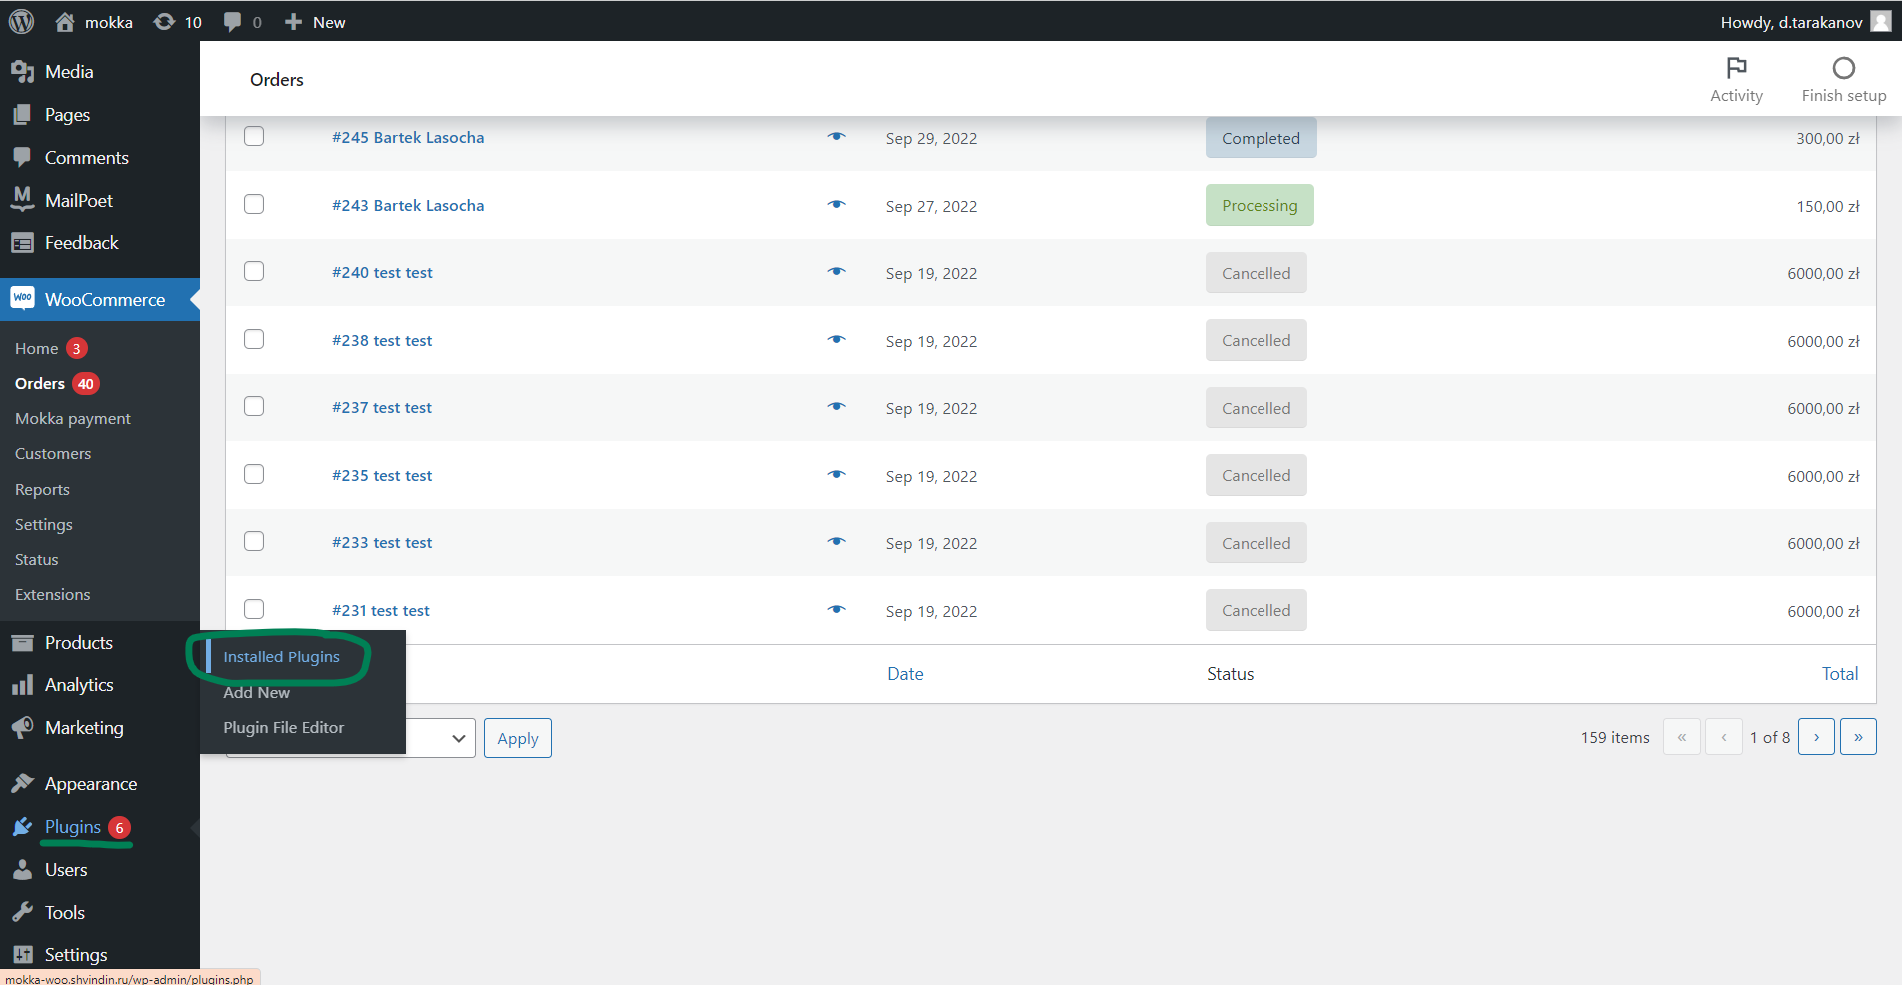
Task: Click the Finish setup circle icon
Action: (x=1844, y=68)
